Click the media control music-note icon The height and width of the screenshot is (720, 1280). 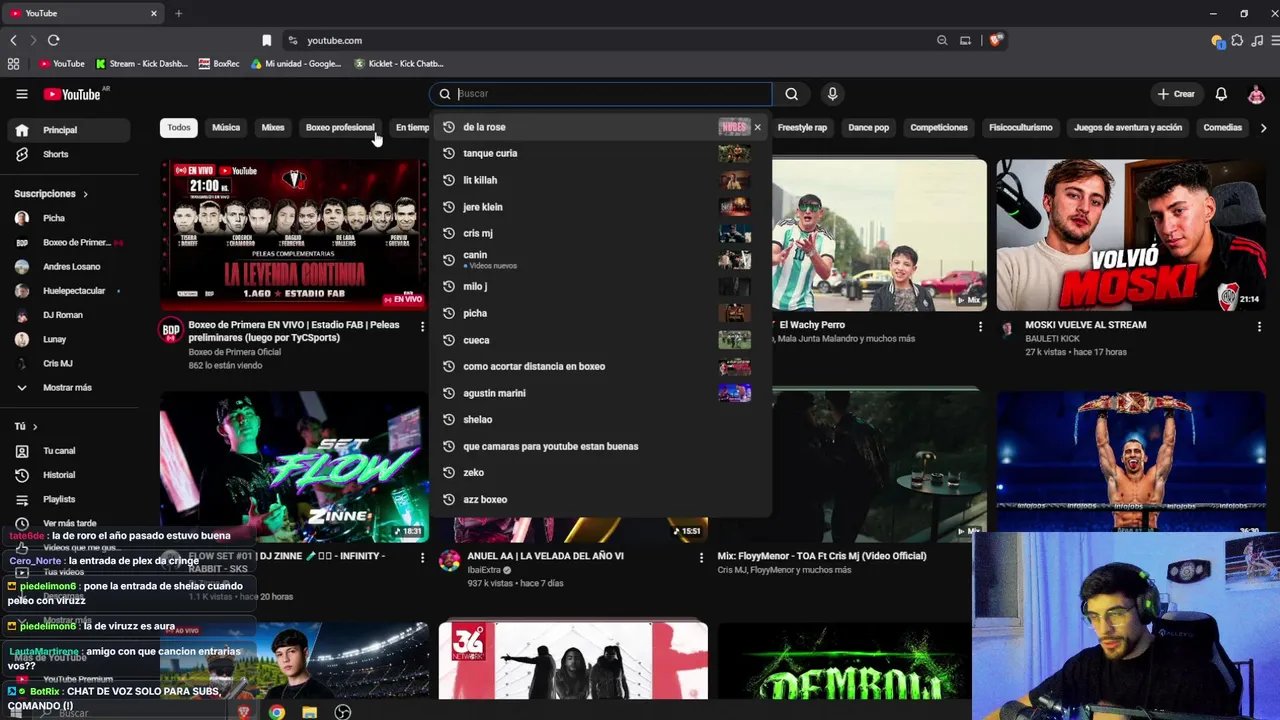[1255, 40]
